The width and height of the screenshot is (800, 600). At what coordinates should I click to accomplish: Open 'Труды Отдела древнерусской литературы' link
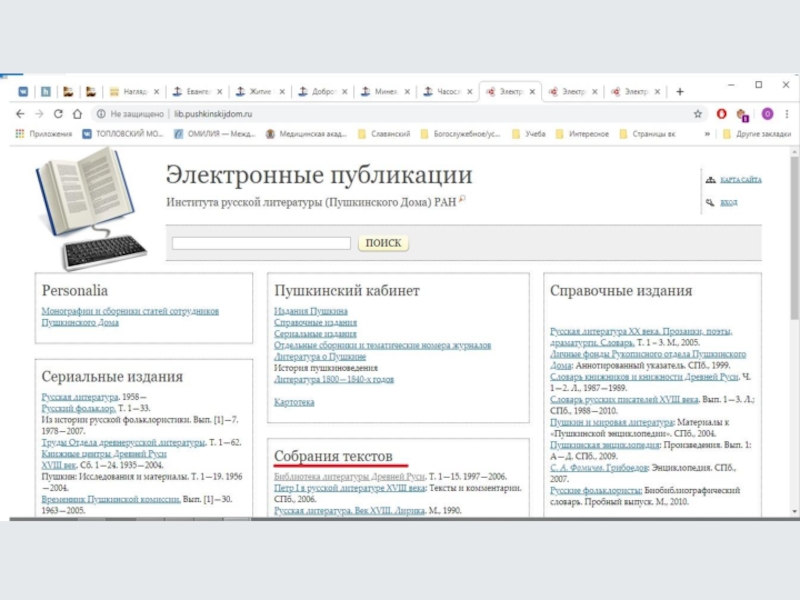(x=123, y=442)
